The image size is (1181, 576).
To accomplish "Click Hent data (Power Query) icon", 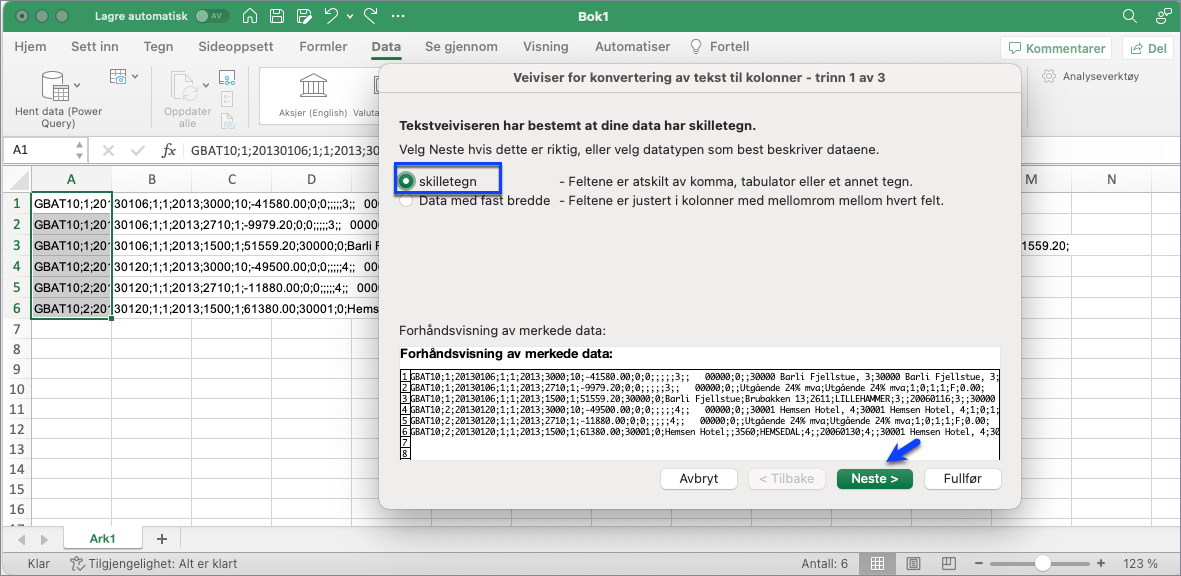I will point(56,87).
